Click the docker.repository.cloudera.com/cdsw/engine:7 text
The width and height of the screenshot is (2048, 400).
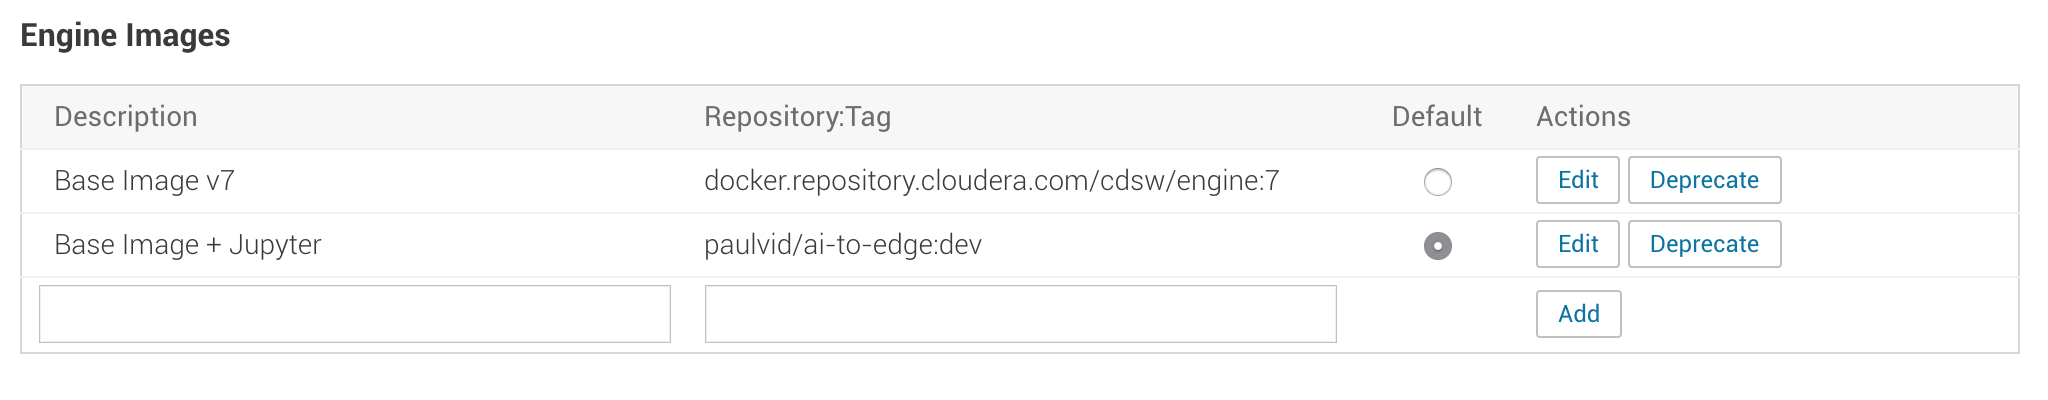(991, 181)
